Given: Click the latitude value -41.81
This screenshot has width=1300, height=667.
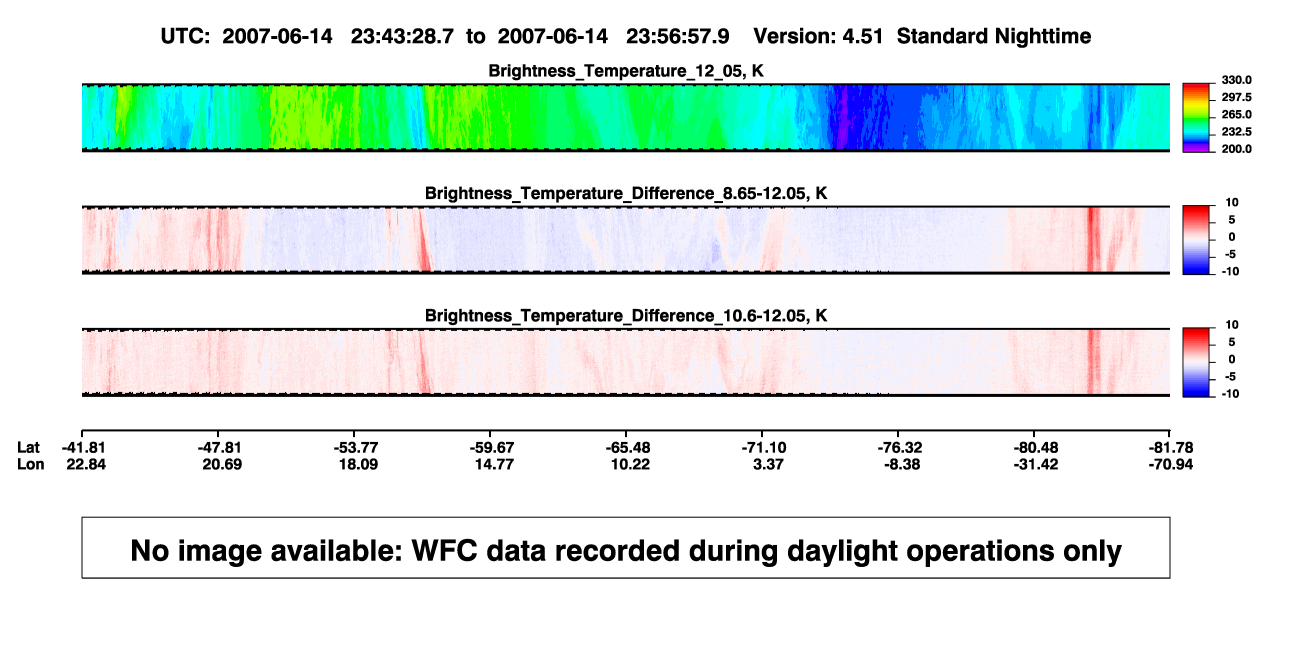Looking at the screenshot, I should (85, 447).
